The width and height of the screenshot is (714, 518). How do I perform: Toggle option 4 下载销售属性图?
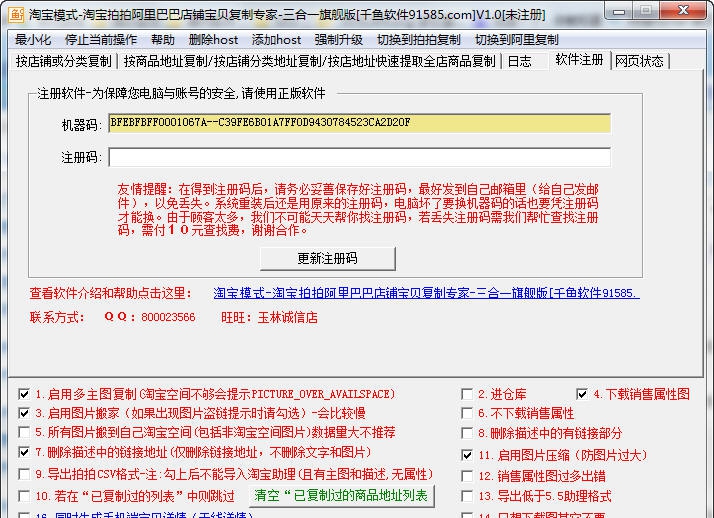pos(582,394)
